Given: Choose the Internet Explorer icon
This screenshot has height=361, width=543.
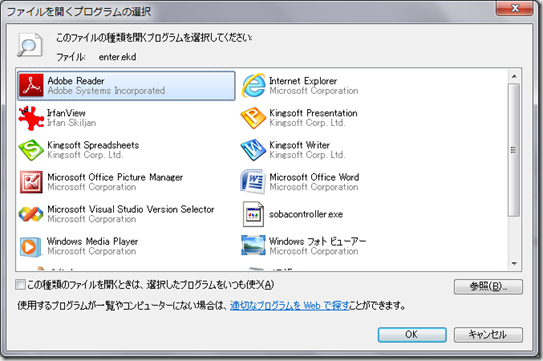Looking at the screenshot, I should 253,85.
